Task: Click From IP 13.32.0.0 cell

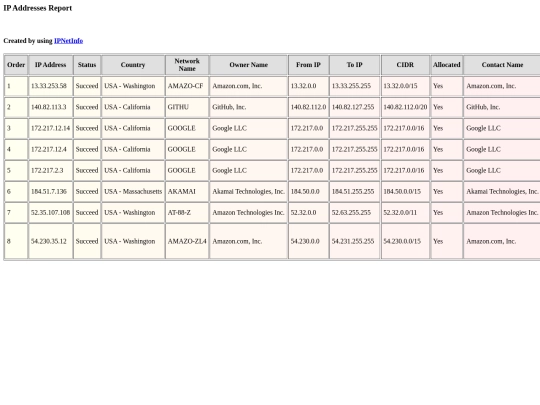Action: click(x=308, y=86)
